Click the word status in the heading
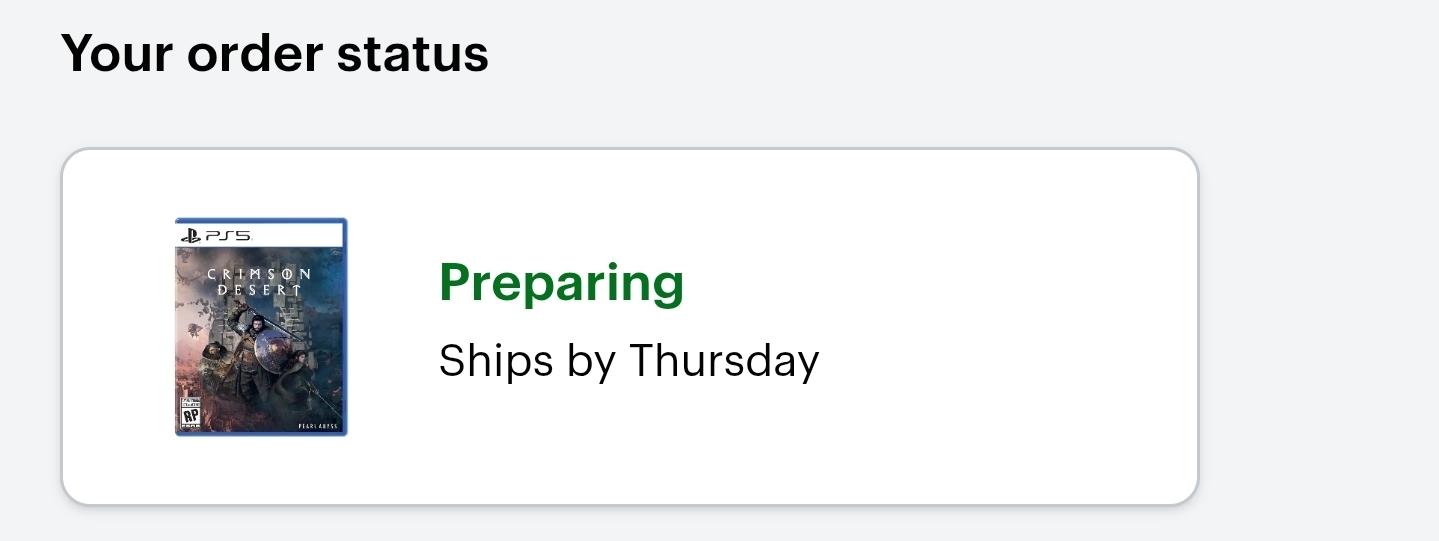 (412, 53)
